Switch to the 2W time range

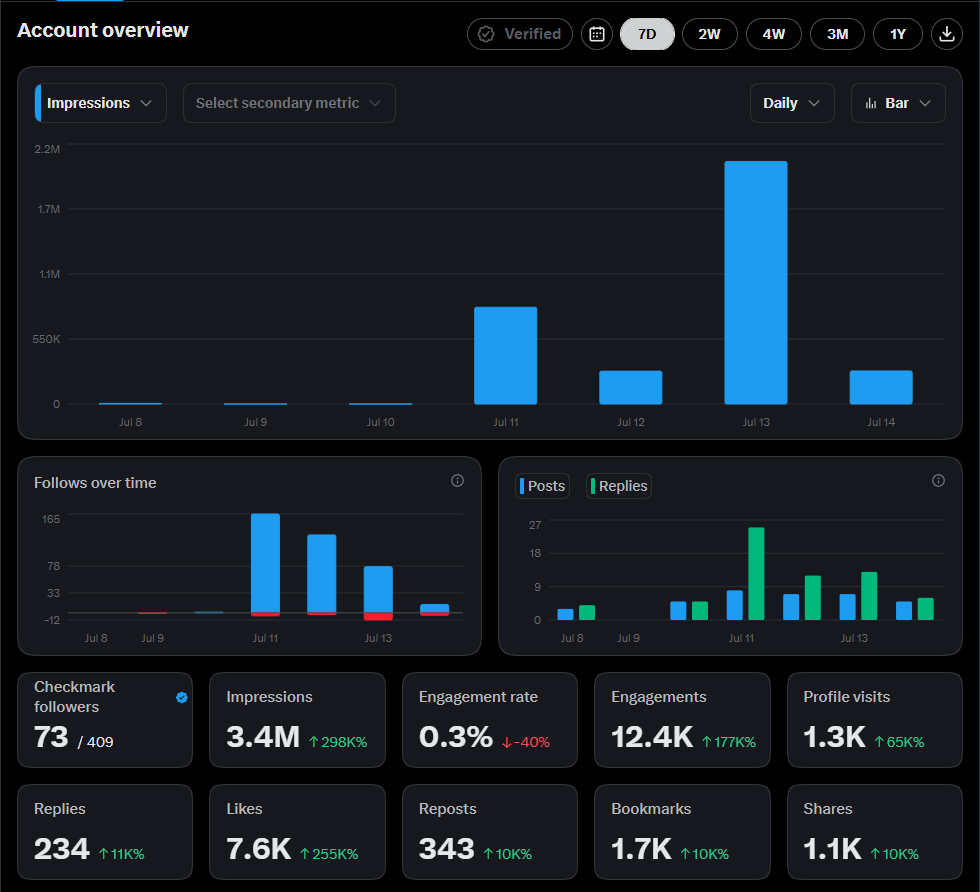pos(709,34)
